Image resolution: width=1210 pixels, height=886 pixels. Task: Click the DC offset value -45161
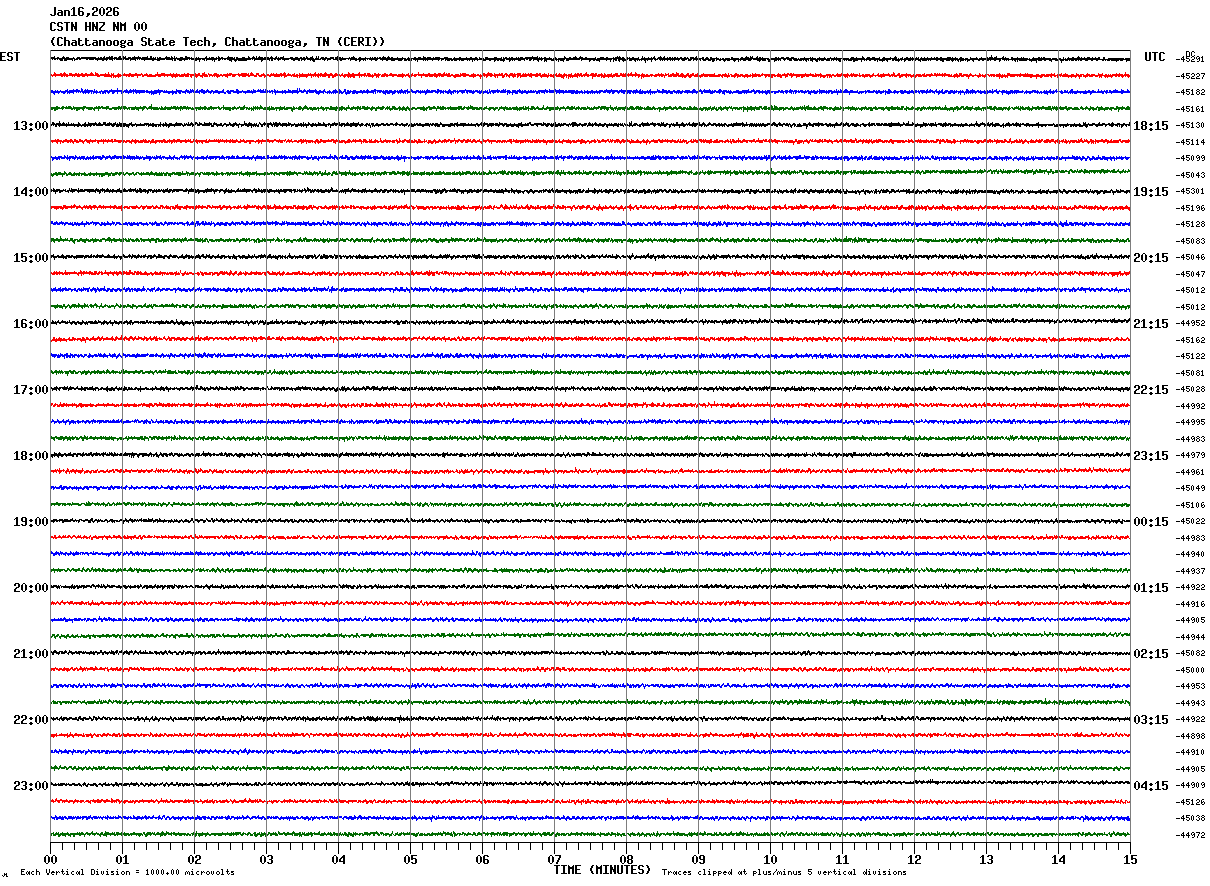click(1190, 109)
